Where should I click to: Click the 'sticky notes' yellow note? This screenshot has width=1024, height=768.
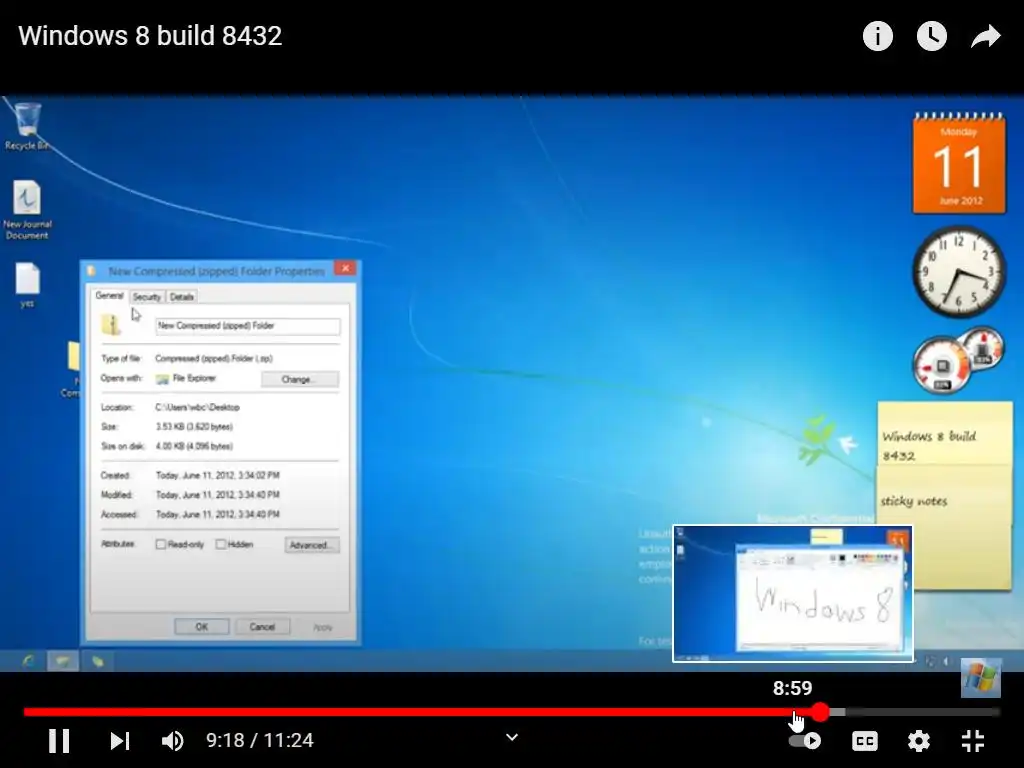pyautogui.click(x=945, y=528)
